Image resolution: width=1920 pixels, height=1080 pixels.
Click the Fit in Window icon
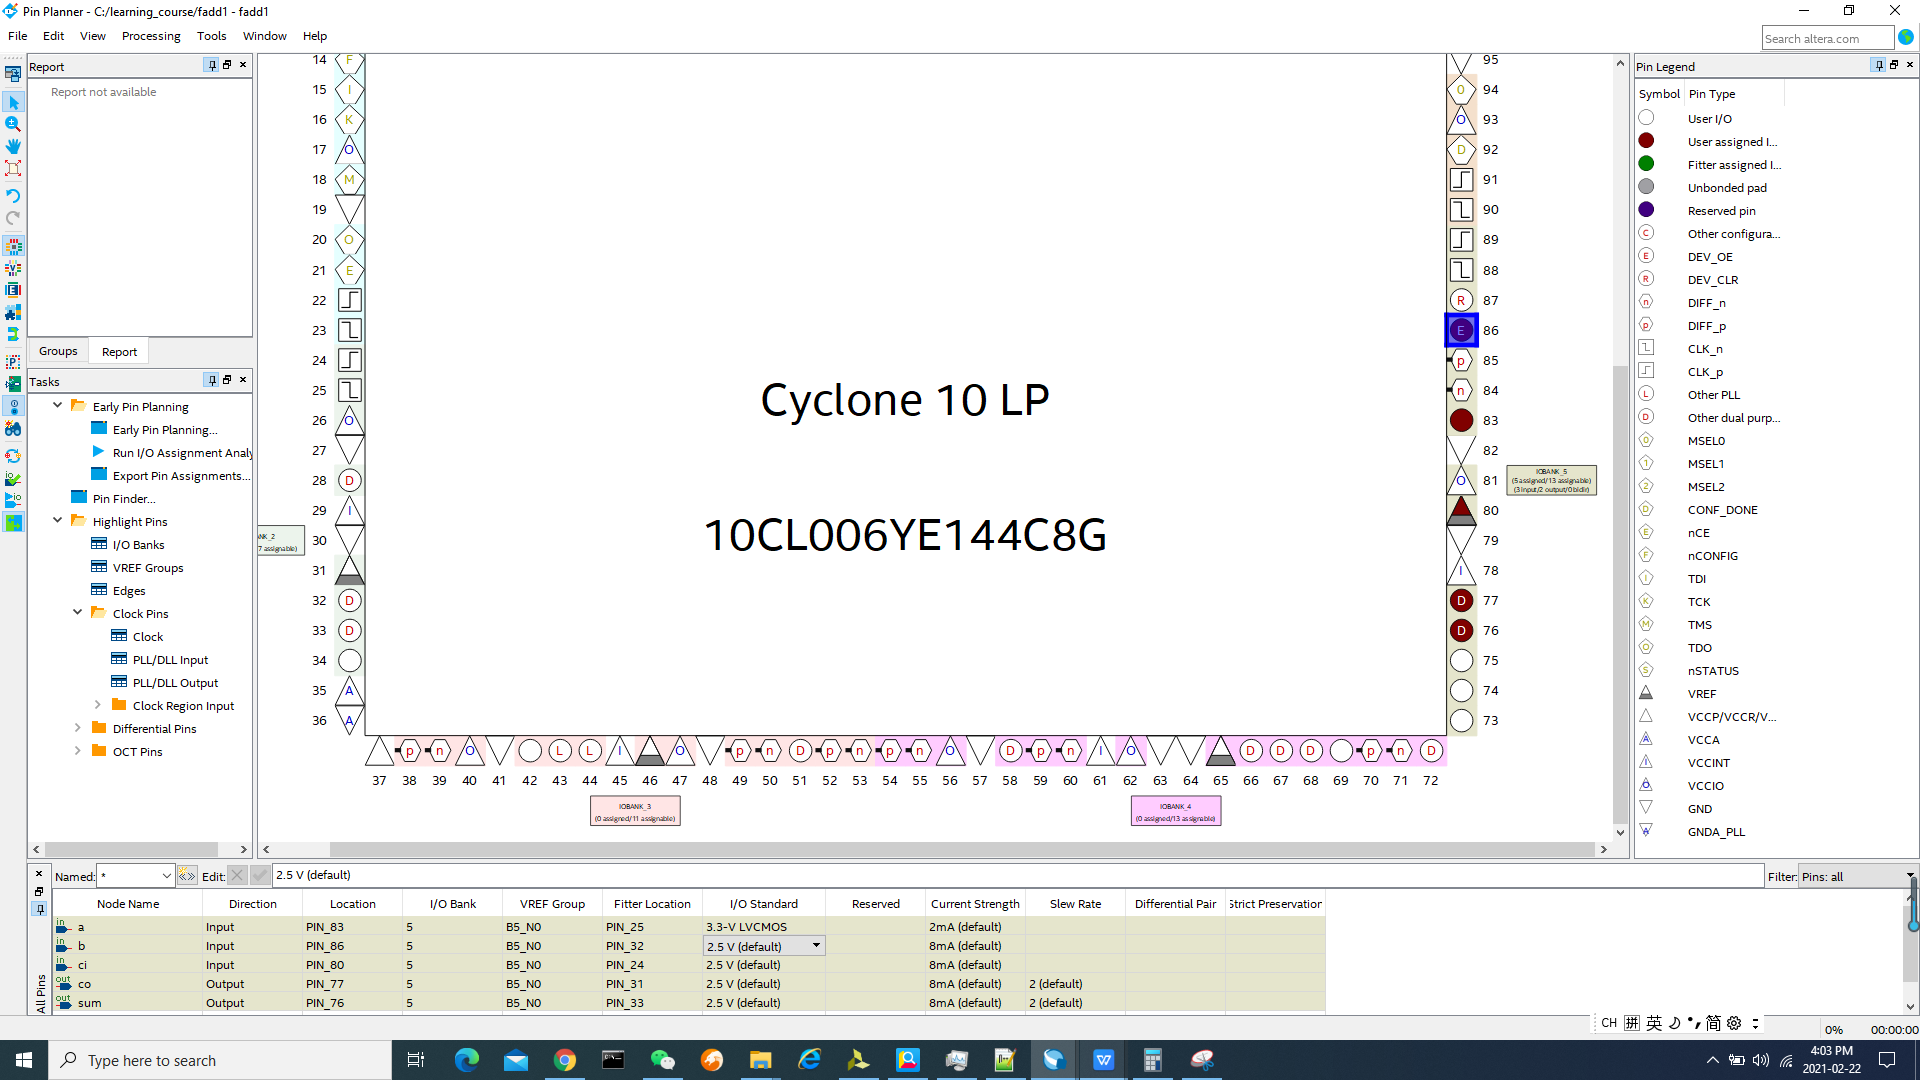[x=13, y=168]
